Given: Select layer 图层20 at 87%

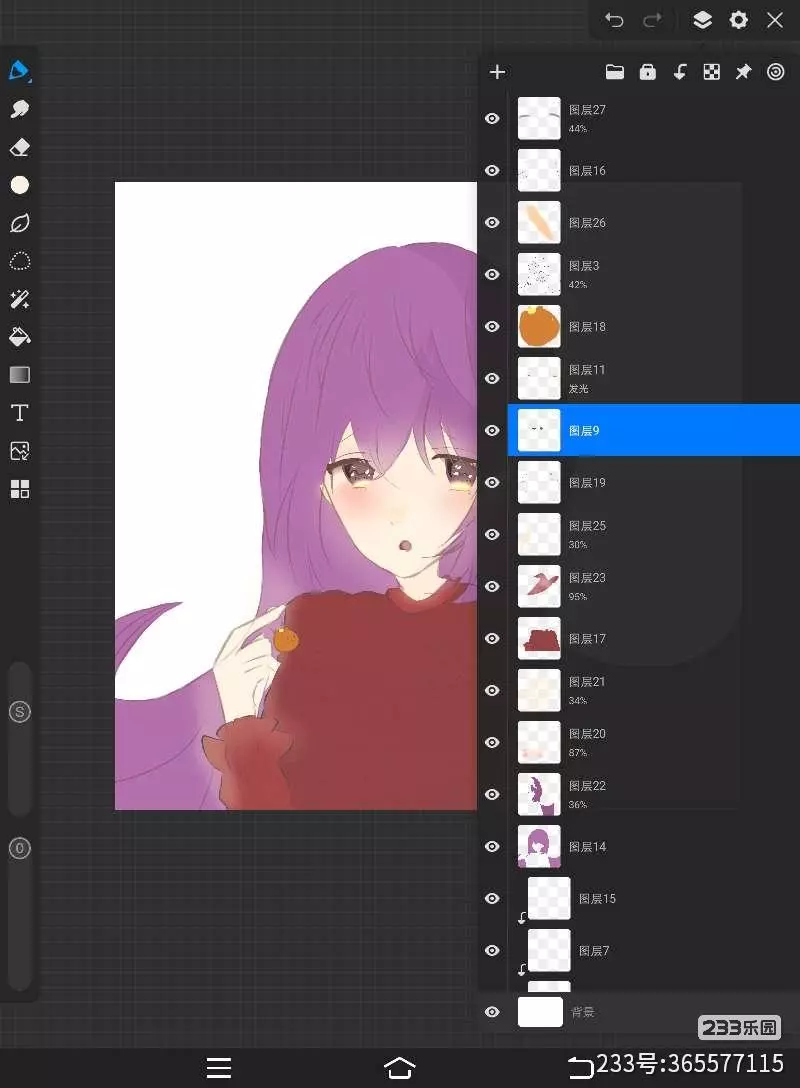Looking at the screenshot, I should tap(653, 742).
